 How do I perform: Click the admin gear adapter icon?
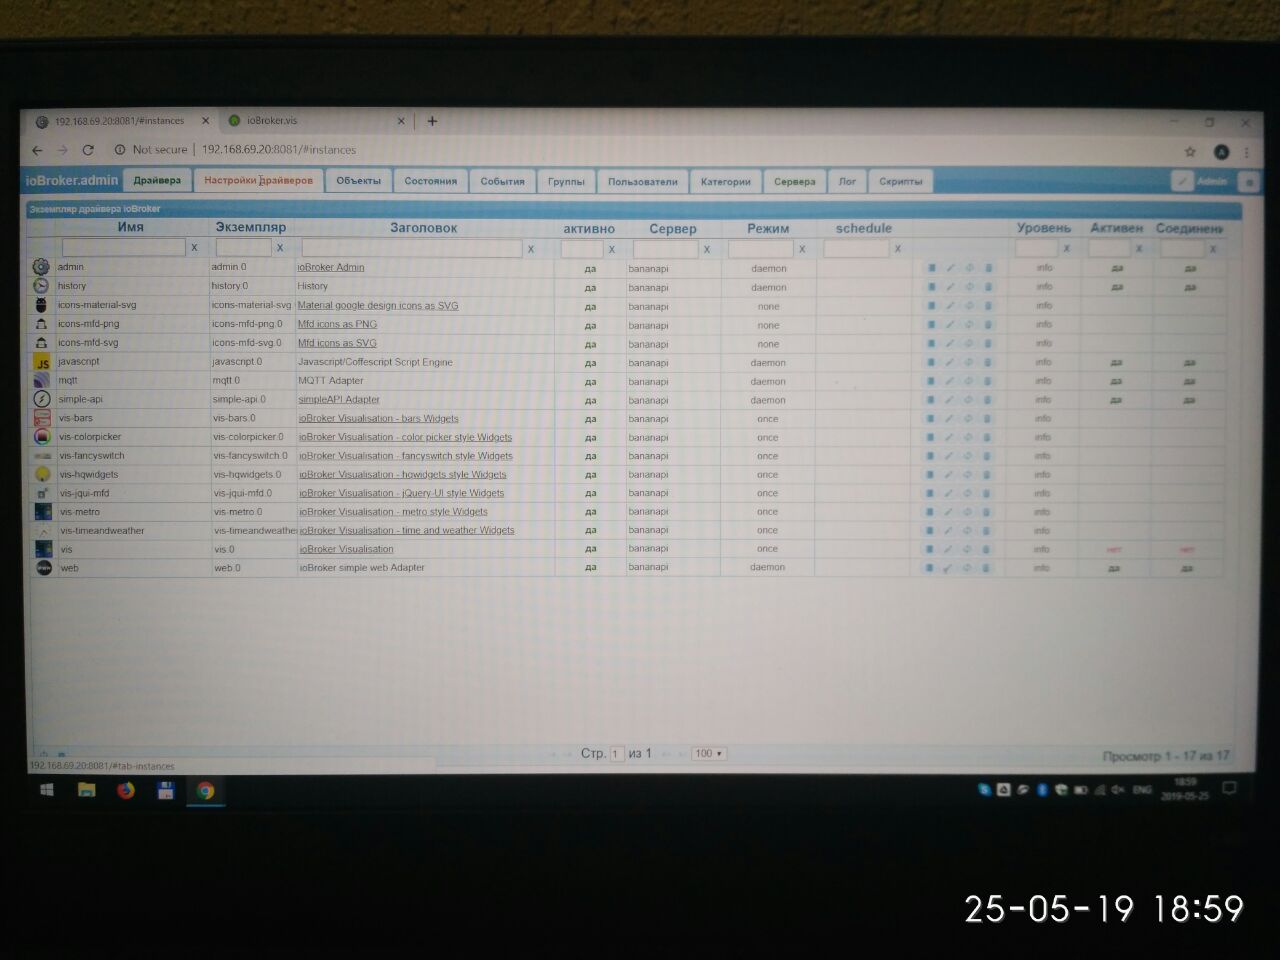41,267
